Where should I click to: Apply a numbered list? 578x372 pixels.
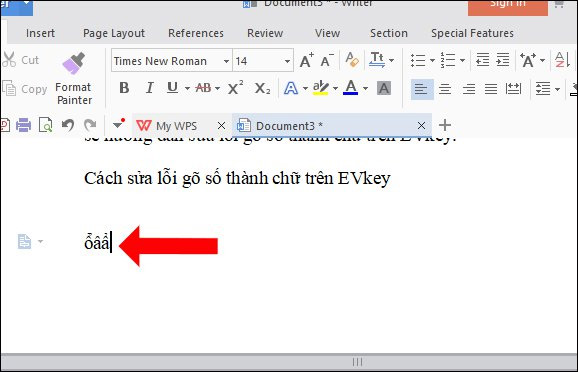(x=448, y=60)
